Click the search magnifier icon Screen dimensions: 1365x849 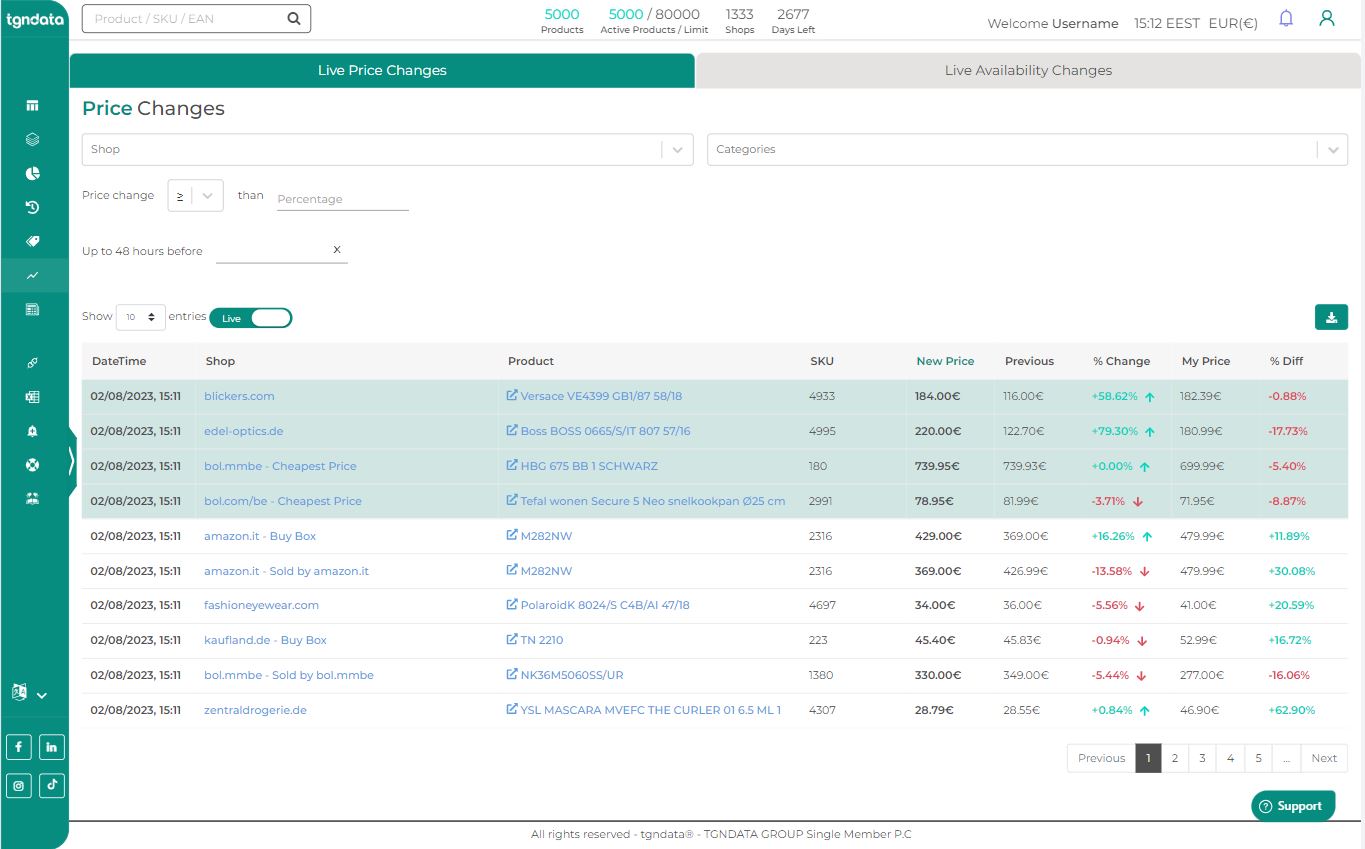click(293, 18)
